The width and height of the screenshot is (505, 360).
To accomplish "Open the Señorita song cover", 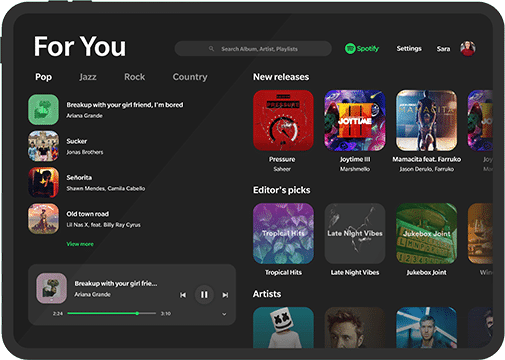I will [43, 182].
